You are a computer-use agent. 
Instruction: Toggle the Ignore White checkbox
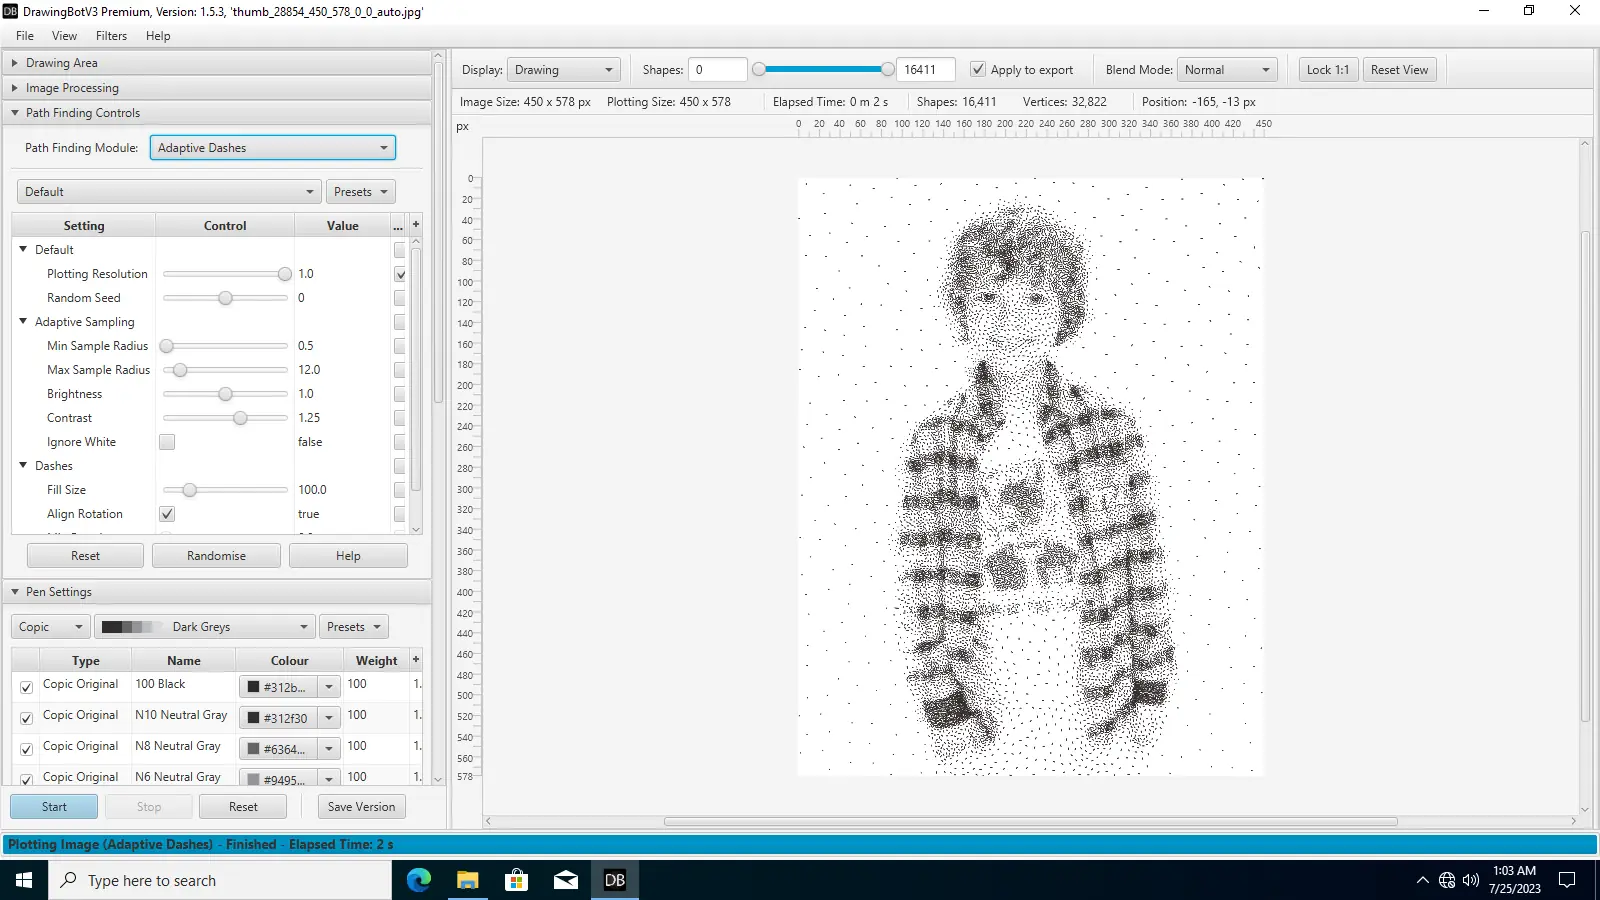click(x=167, y=442)
